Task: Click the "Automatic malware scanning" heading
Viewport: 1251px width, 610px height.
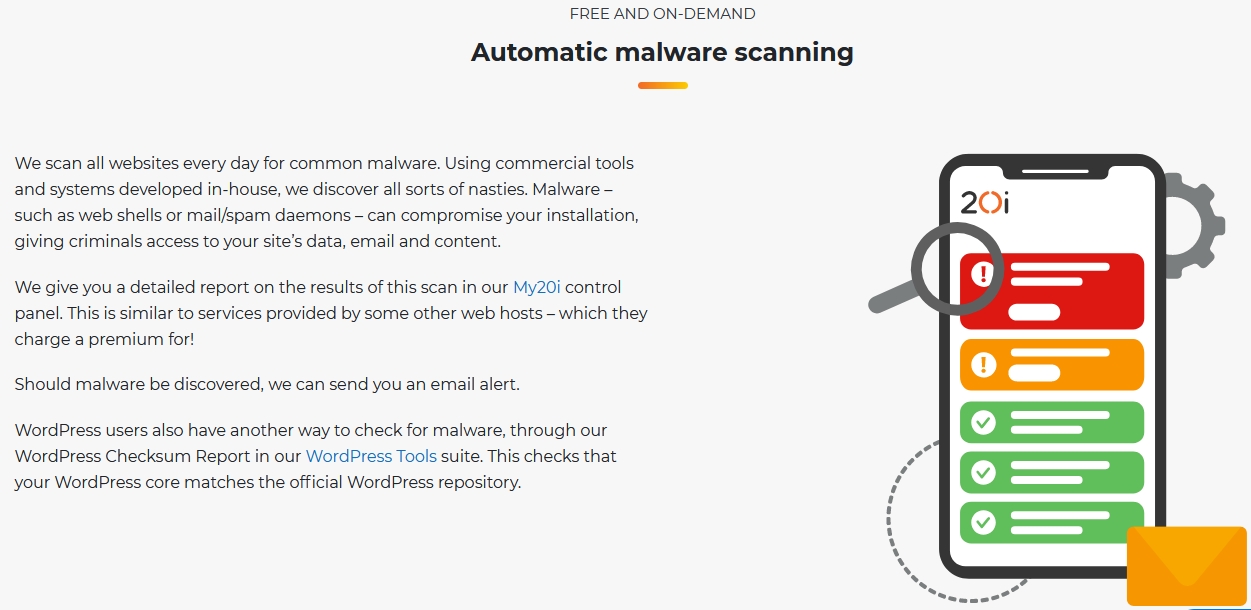Action: pyautogui.click(x=662, y=52)
